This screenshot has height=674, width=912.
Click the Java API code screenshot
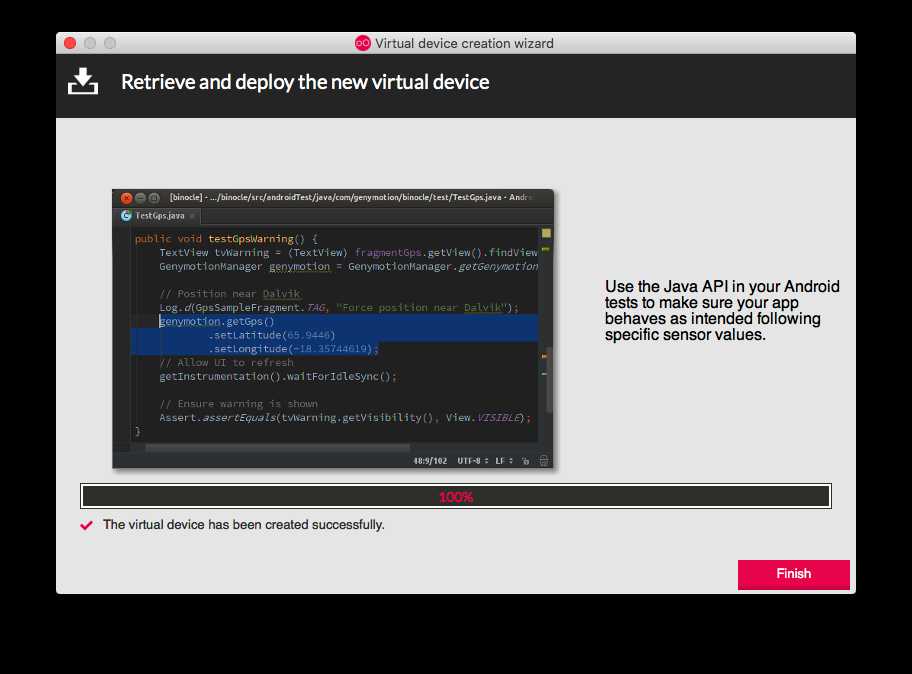pos(333,329)
